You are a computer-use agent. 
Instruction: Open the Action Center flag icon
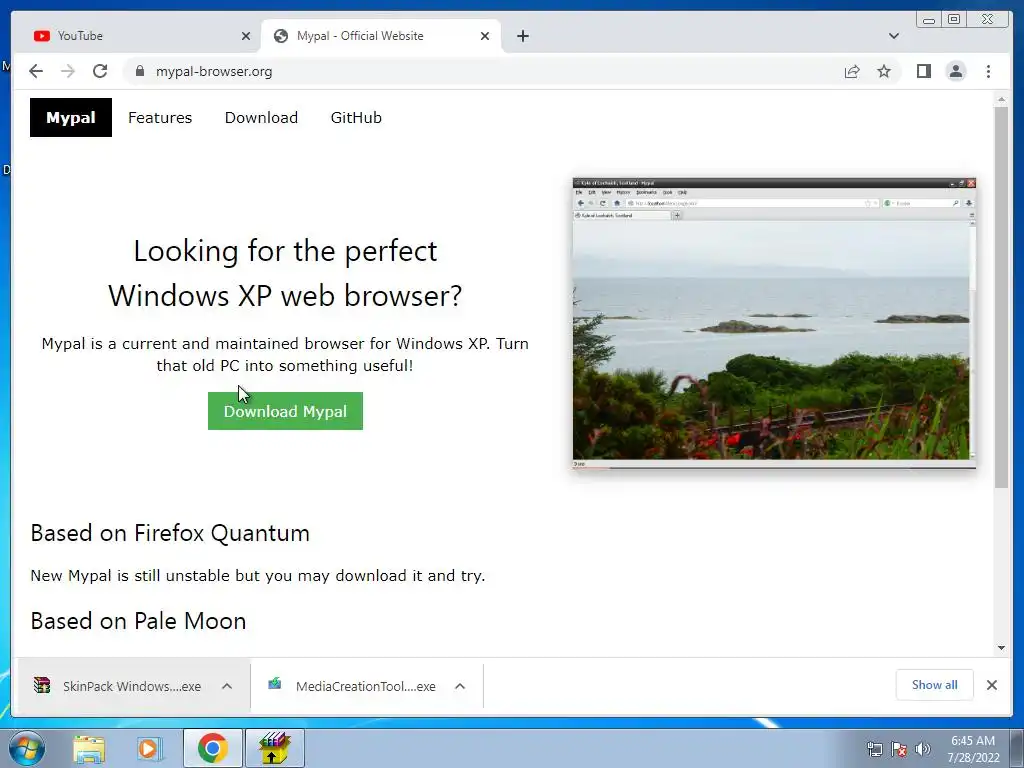899,749
